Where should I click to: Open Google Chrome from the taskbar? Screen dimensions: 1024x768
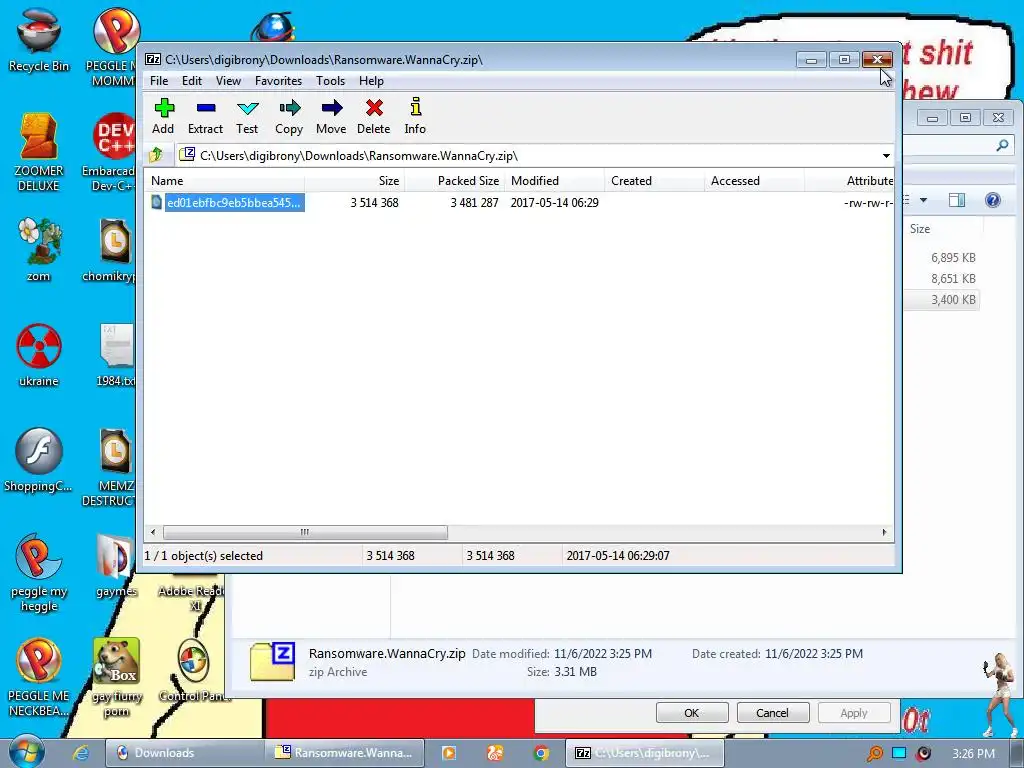click(541, 753)
